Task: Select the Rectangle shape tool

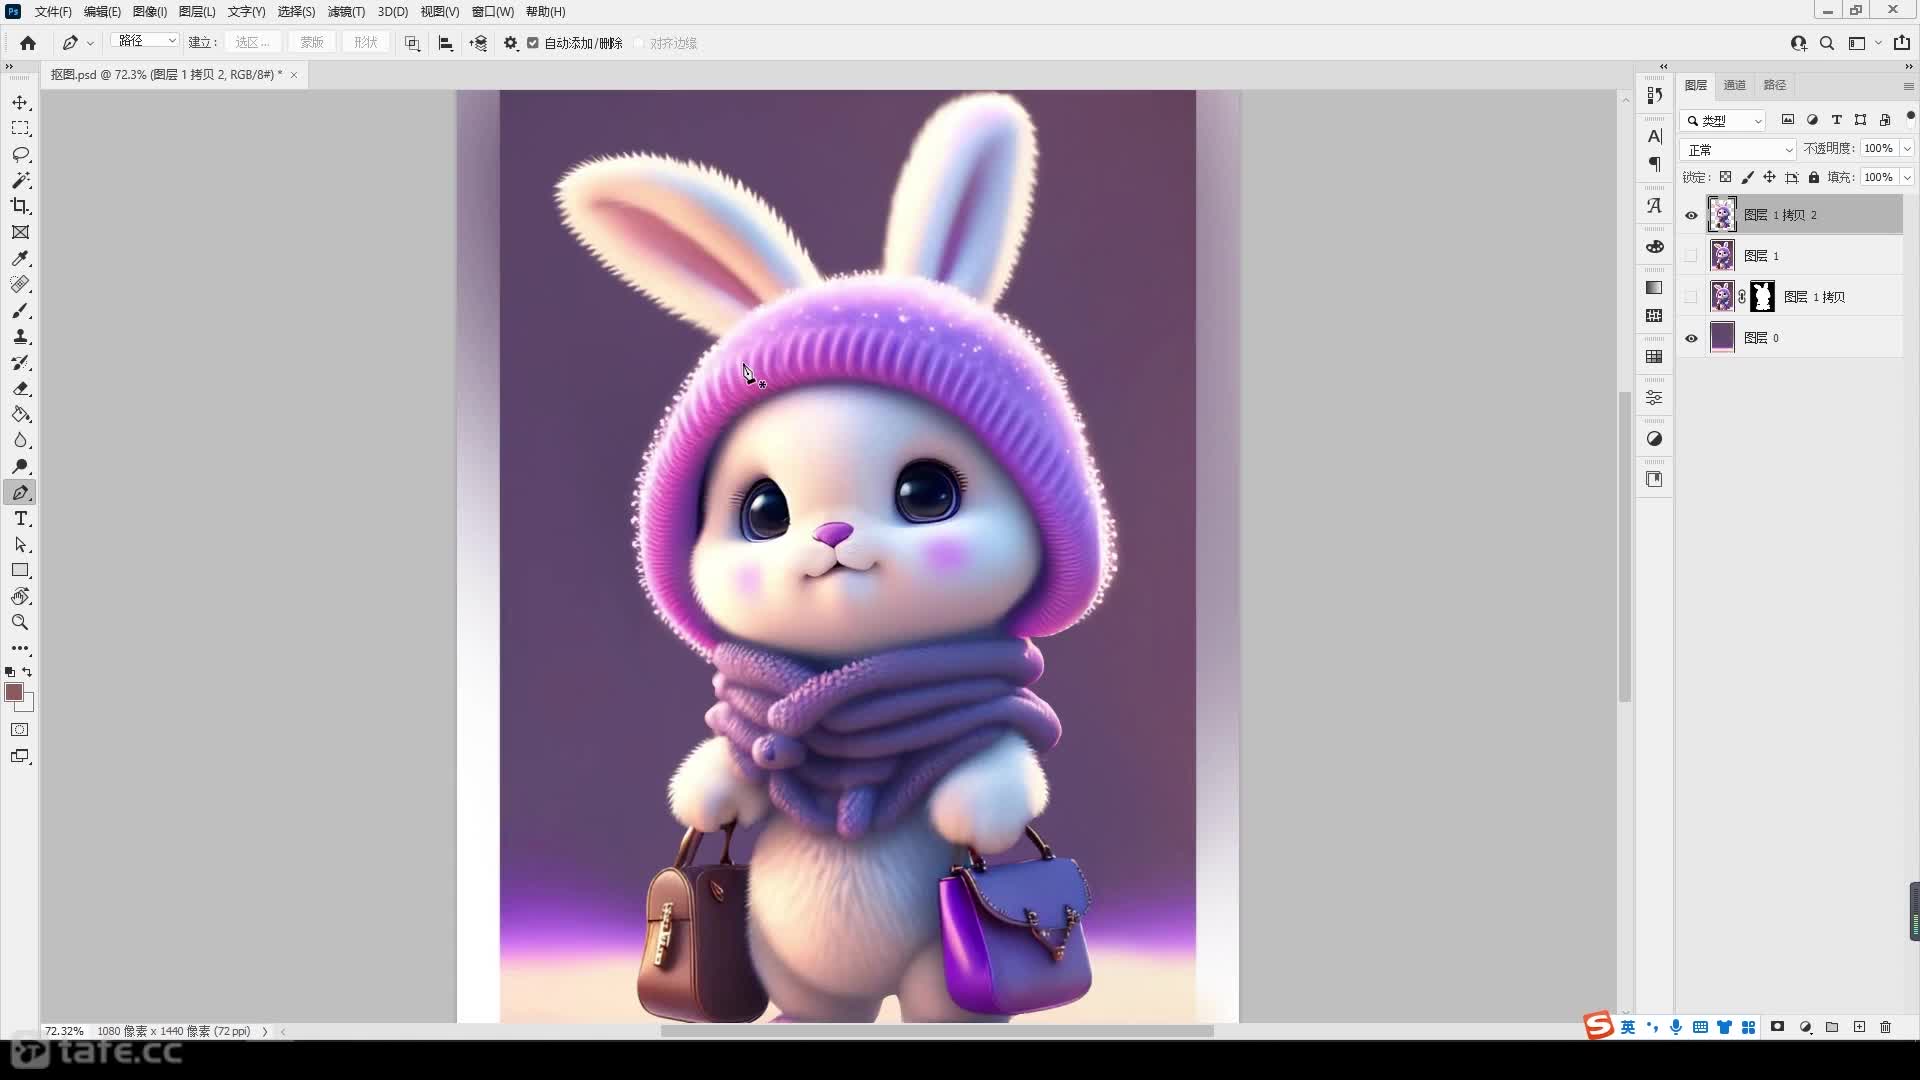Action: [x=20, y=571]
